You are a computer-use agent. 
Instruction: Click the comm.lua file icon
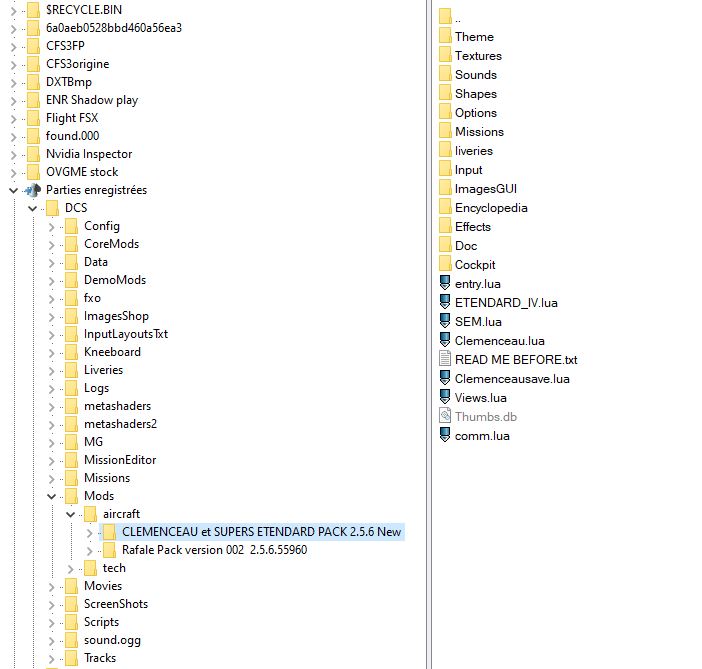click(445, 436)
